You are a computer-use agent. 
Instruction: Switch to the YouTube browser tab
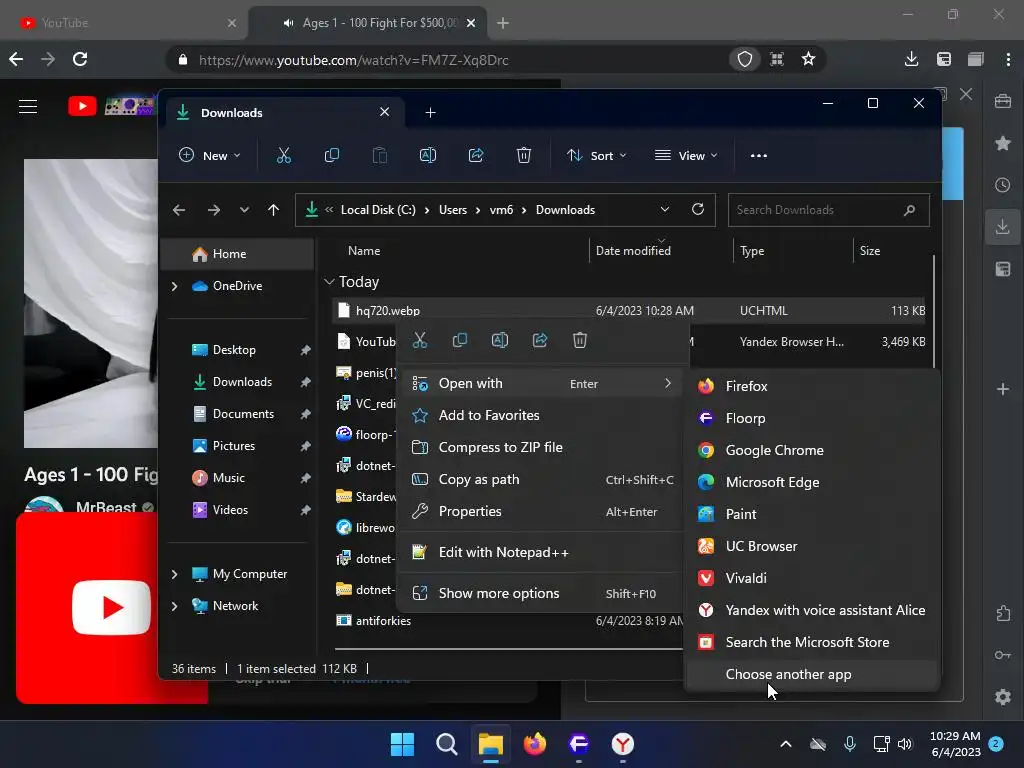124,23
